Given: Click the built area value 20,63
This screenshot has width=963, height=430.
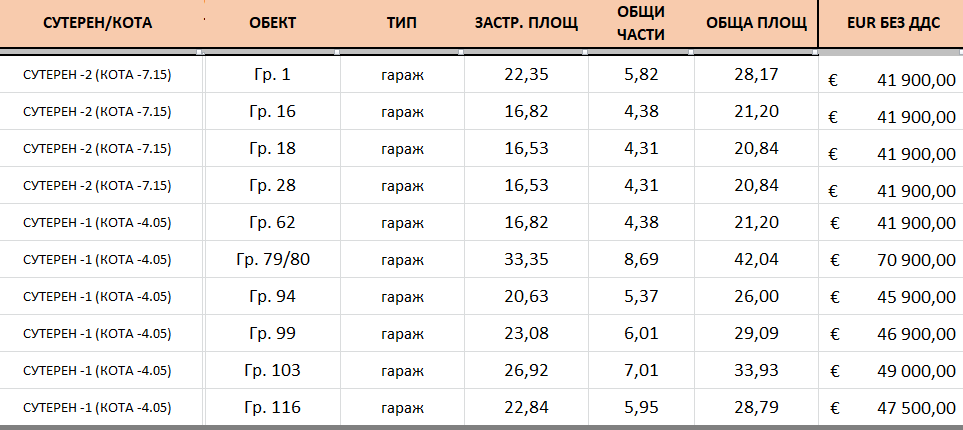Looking at the screenshot, I should coord(526,297).
